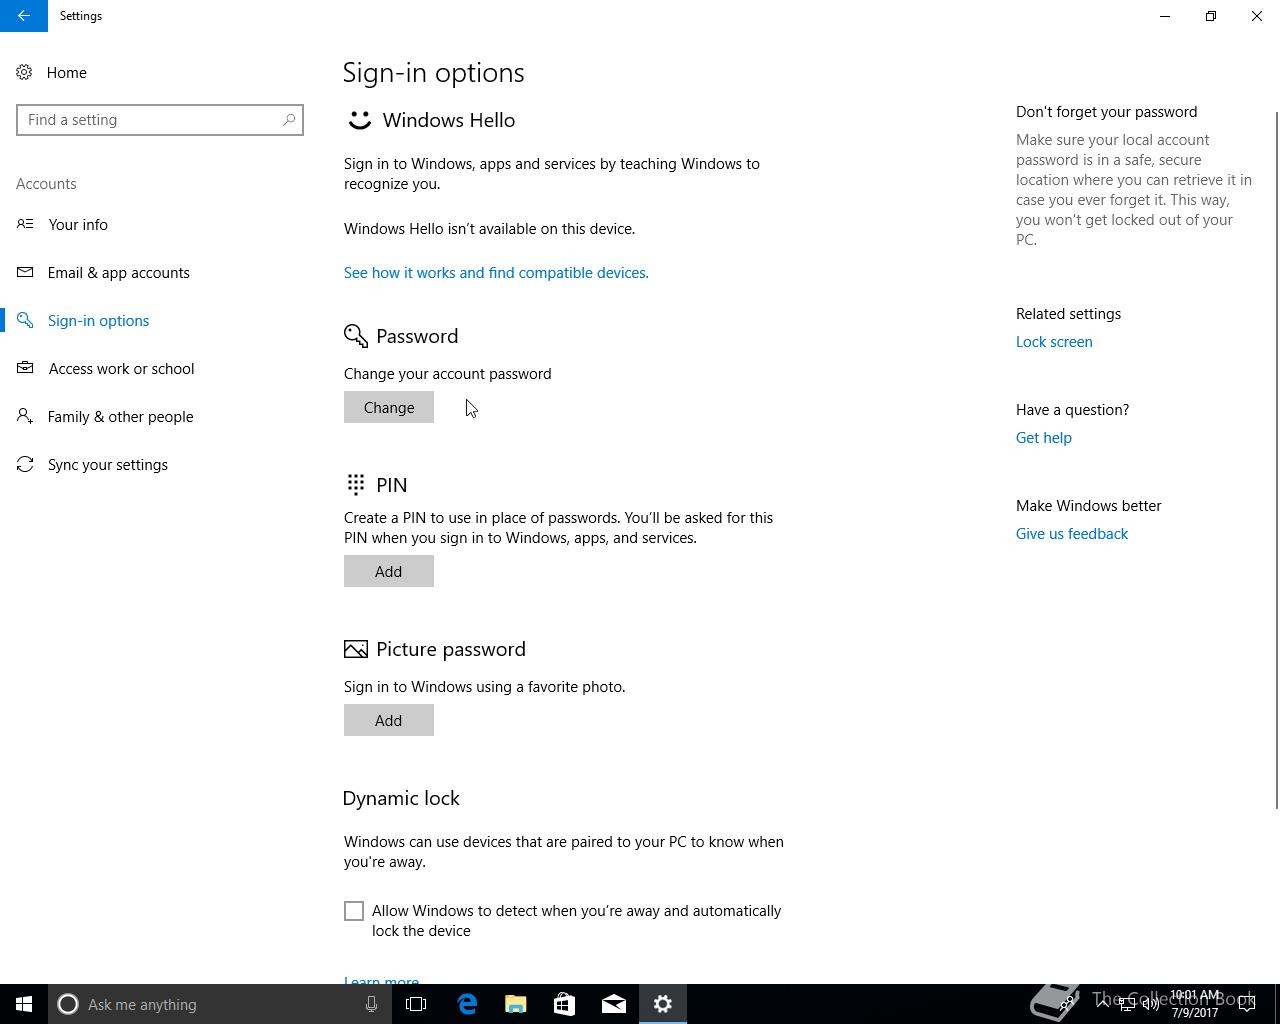Click Add under Picture password

pyautogui.click(x=389, y=720)
